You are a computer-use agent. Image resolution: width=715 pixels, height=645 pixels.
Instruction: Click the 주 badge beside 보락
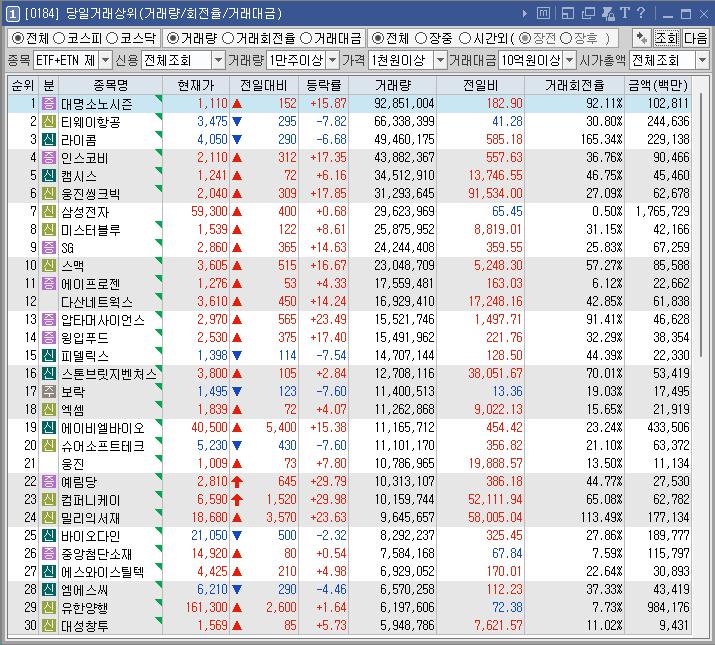49,391
